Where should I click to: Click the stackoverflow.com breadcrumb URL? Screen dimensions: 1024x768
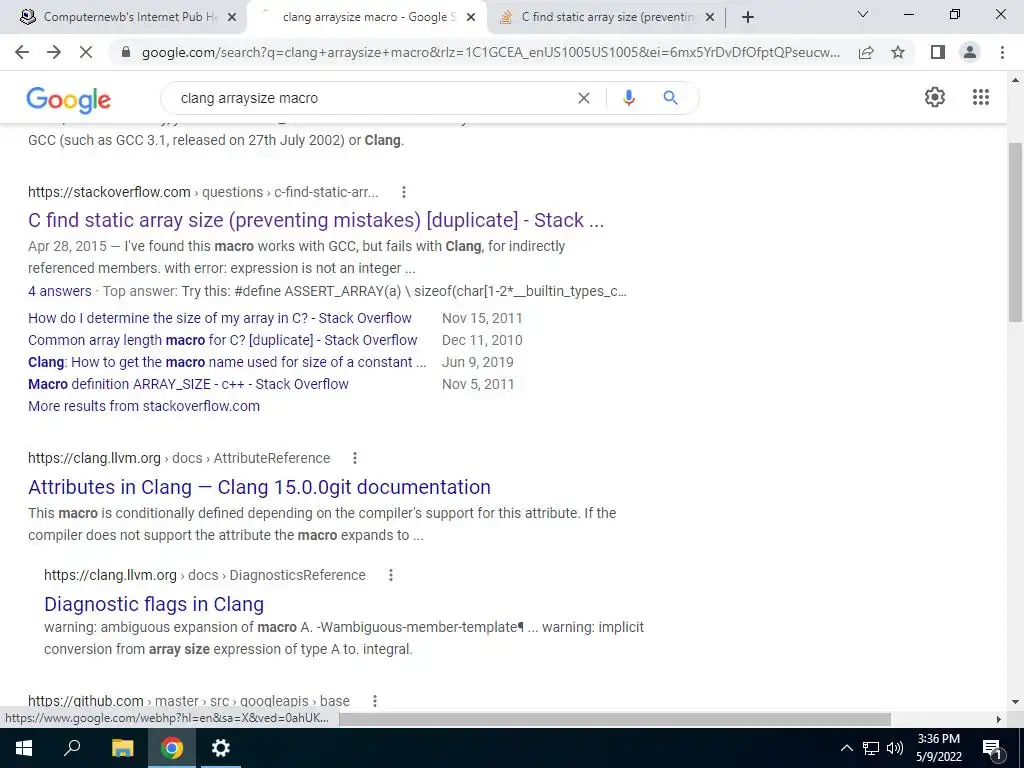point(203,192)
